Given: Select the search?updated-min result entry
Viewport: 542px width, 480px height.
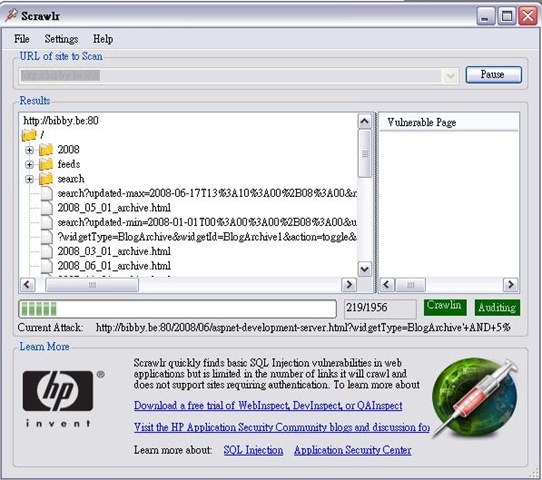Looking at the screenshot, I should (x=207, y=222).
